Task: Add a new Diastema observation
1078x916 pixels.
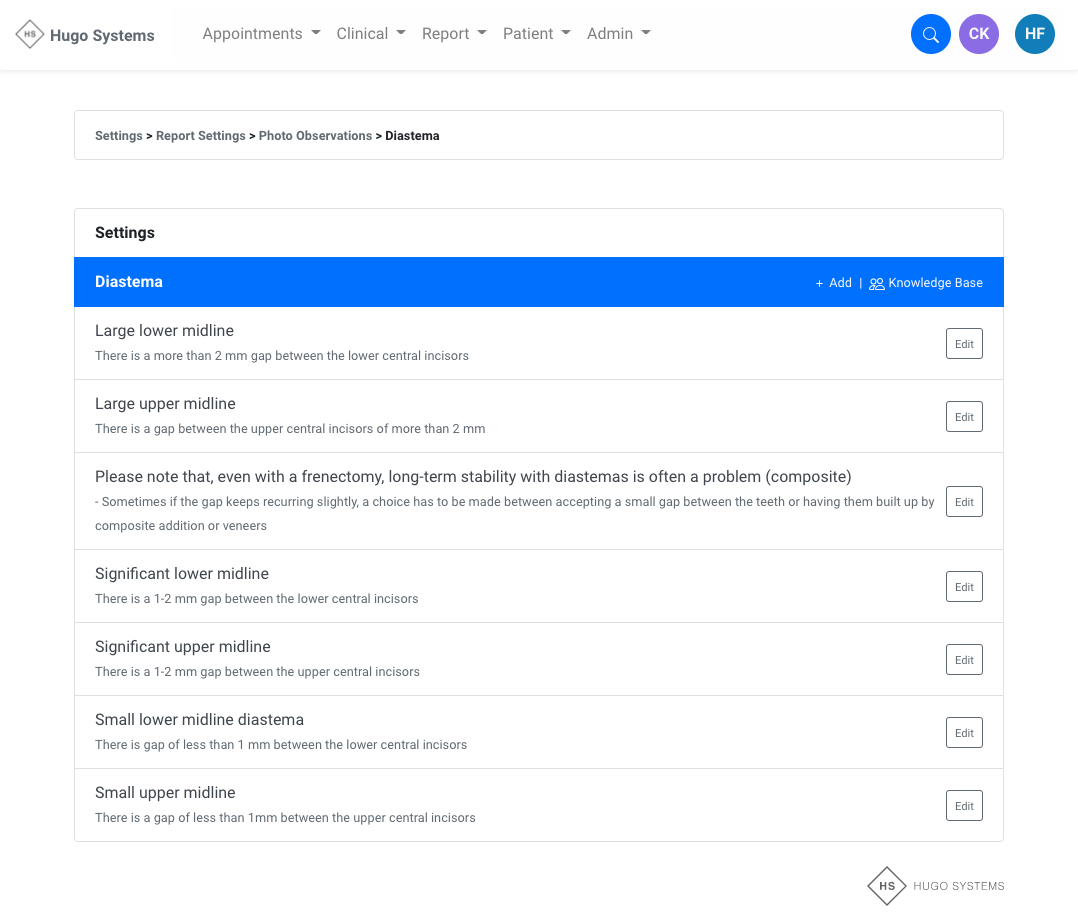Action: pos(834,283)
